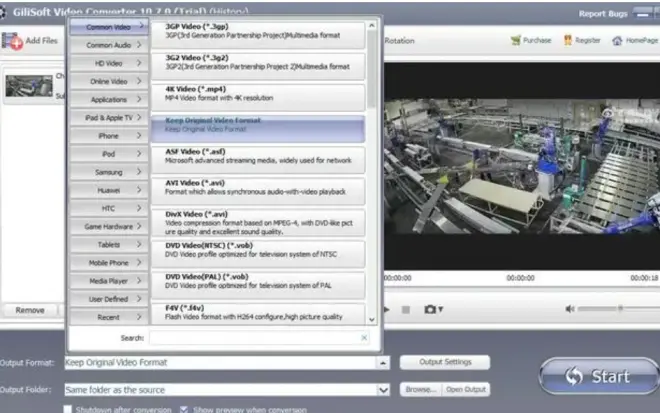Toggle Show preview when conversion checkbox
Viewport: 660px width, 413px height.
coord(183,409)
